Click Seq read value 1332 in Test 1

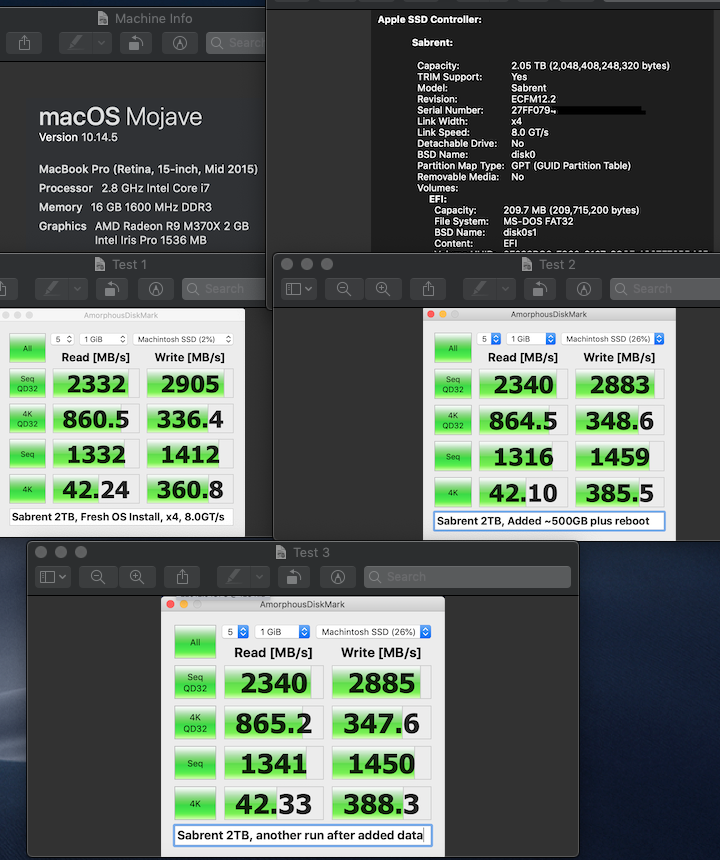96,454
